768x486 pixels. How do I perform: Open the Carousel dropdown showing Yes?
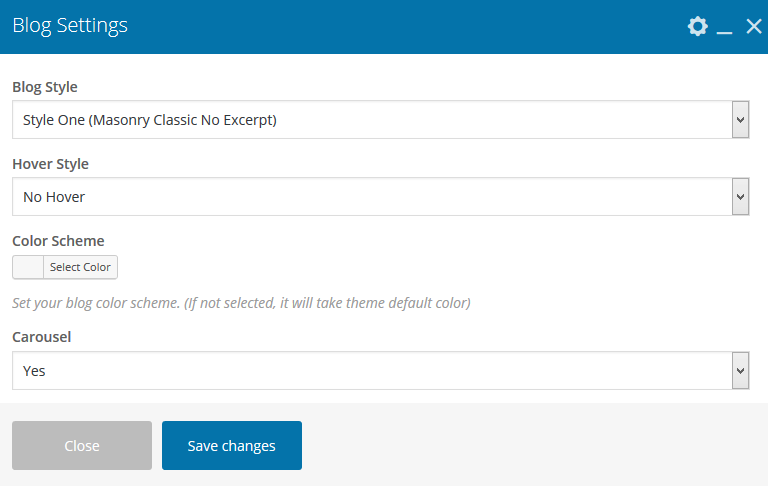[370, 370]
